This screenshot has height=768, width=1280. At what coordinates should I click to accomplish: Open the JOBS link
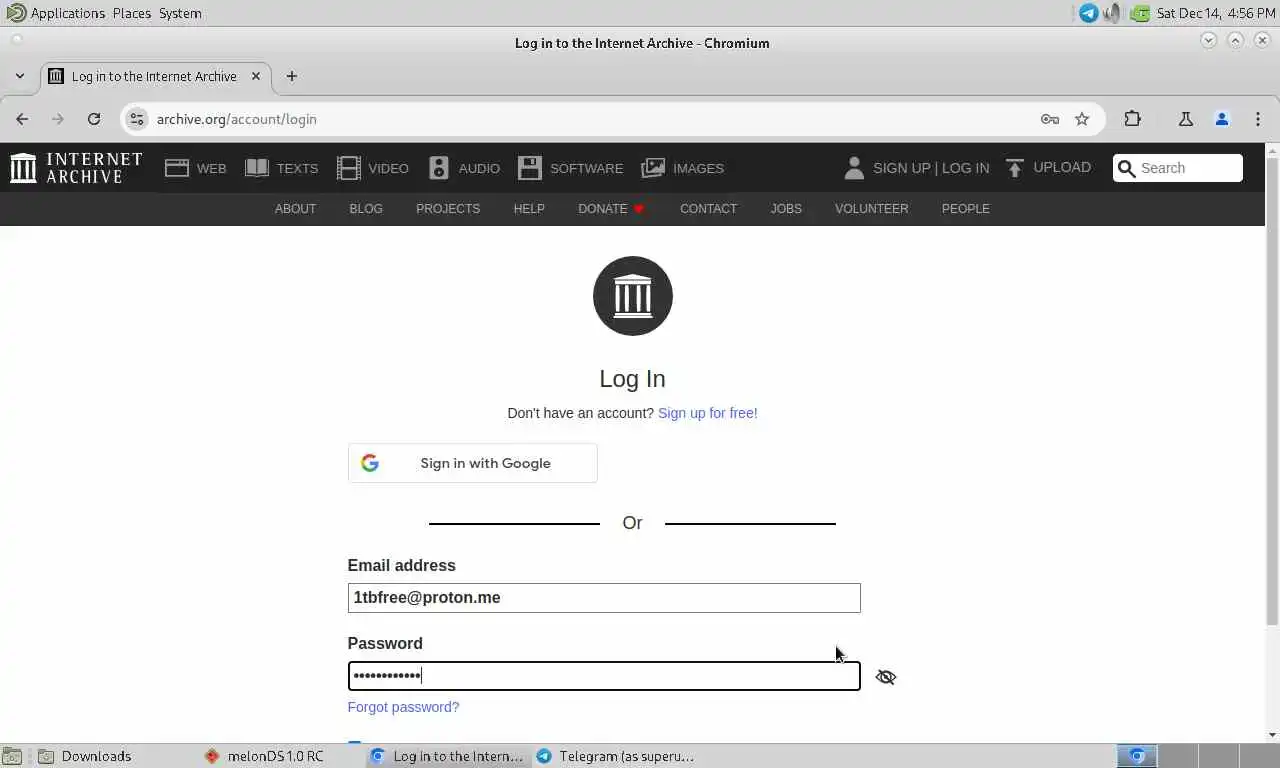tap(786, 209)
